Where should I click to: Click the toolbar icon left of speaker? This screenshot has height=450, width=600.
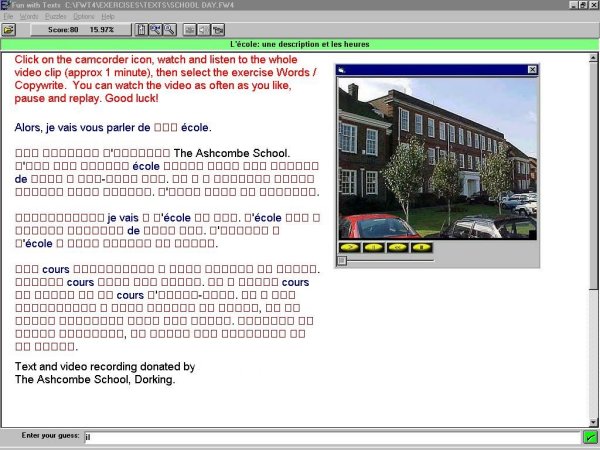[x=189, y=30]
